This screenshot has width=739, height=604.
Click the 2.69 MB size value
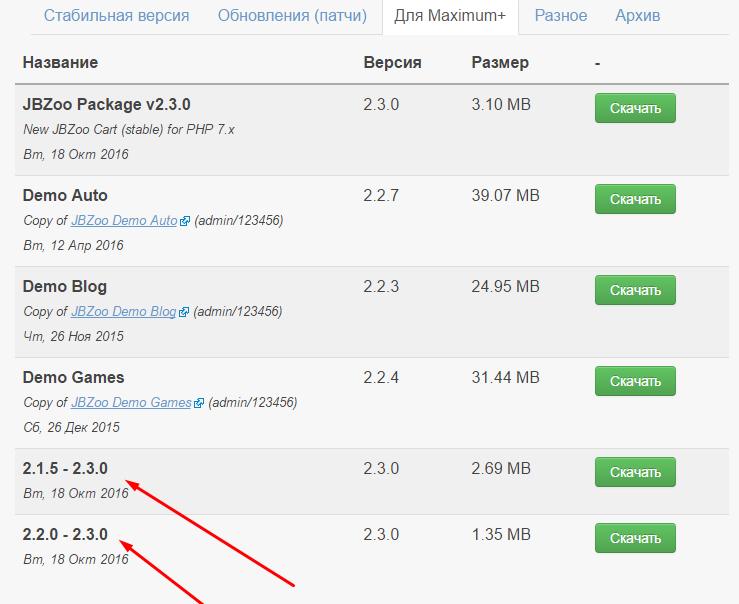(501, 468)
